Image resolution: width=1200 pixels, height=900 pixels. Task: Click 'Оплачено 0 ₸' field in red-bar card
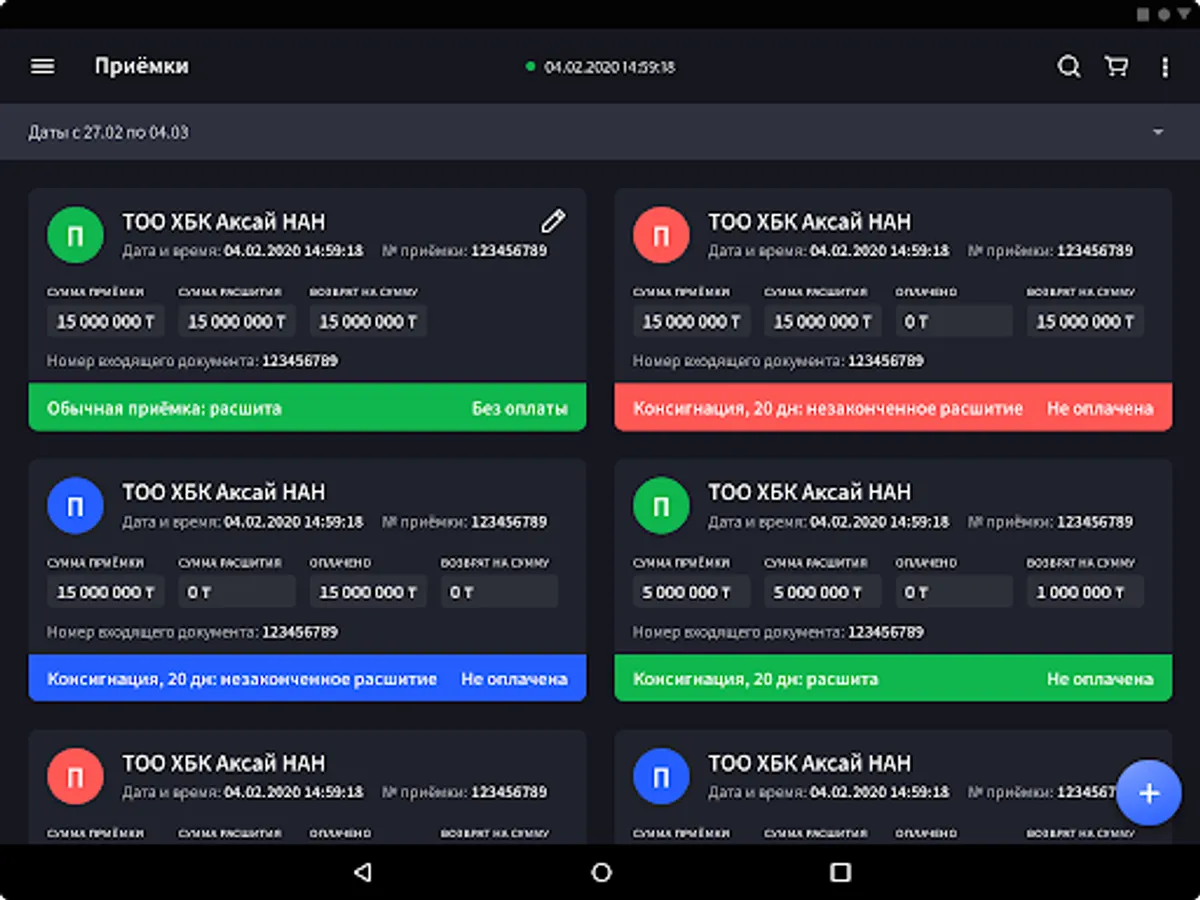pyautogui.click(x=954, y=321)
